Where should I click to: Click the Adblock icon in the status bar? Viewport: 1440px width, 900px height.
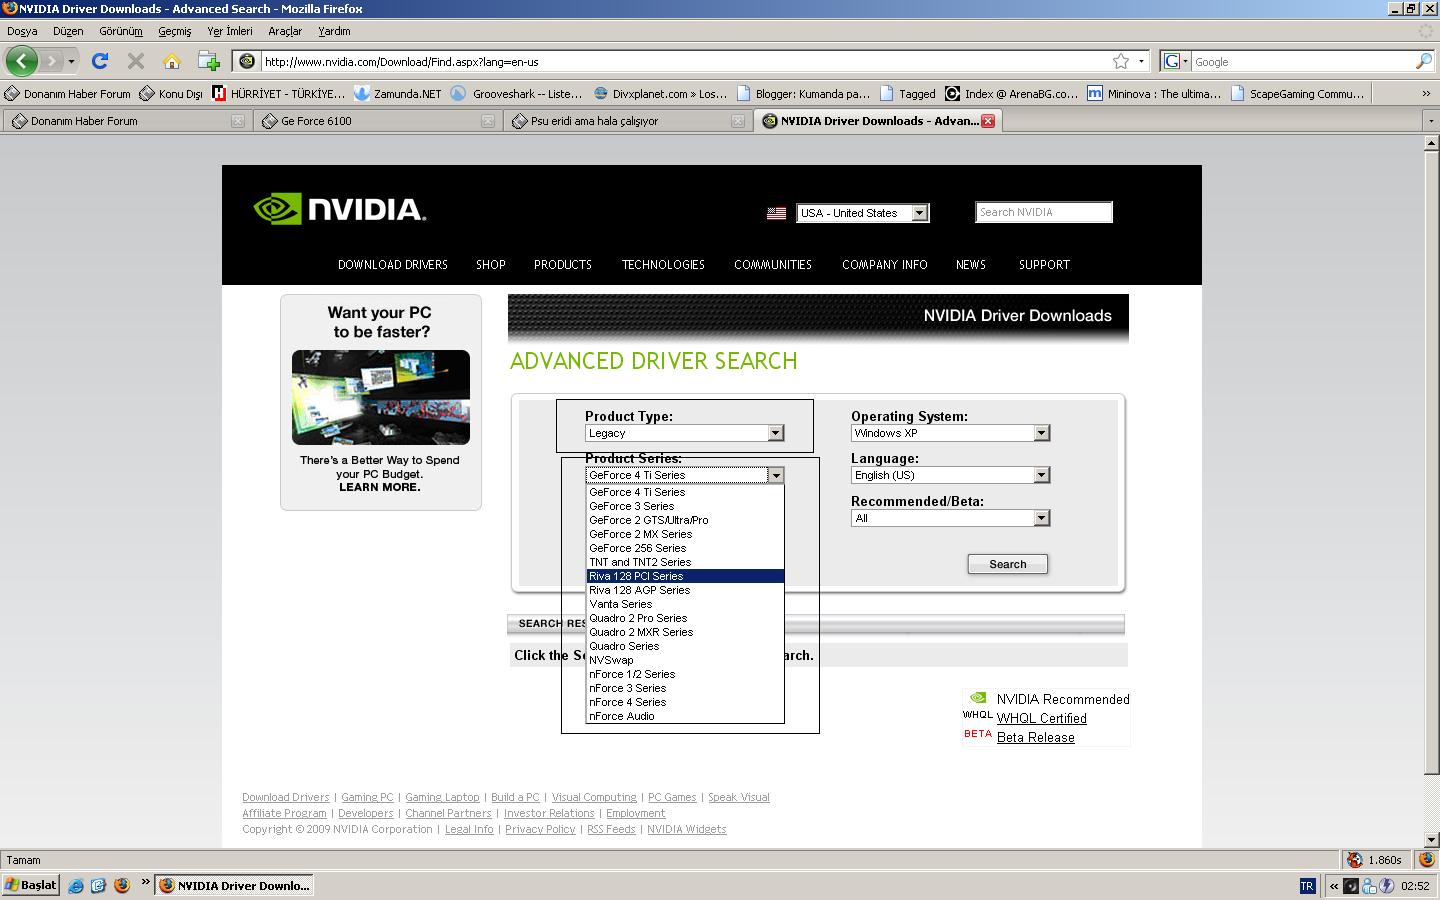1354,860
